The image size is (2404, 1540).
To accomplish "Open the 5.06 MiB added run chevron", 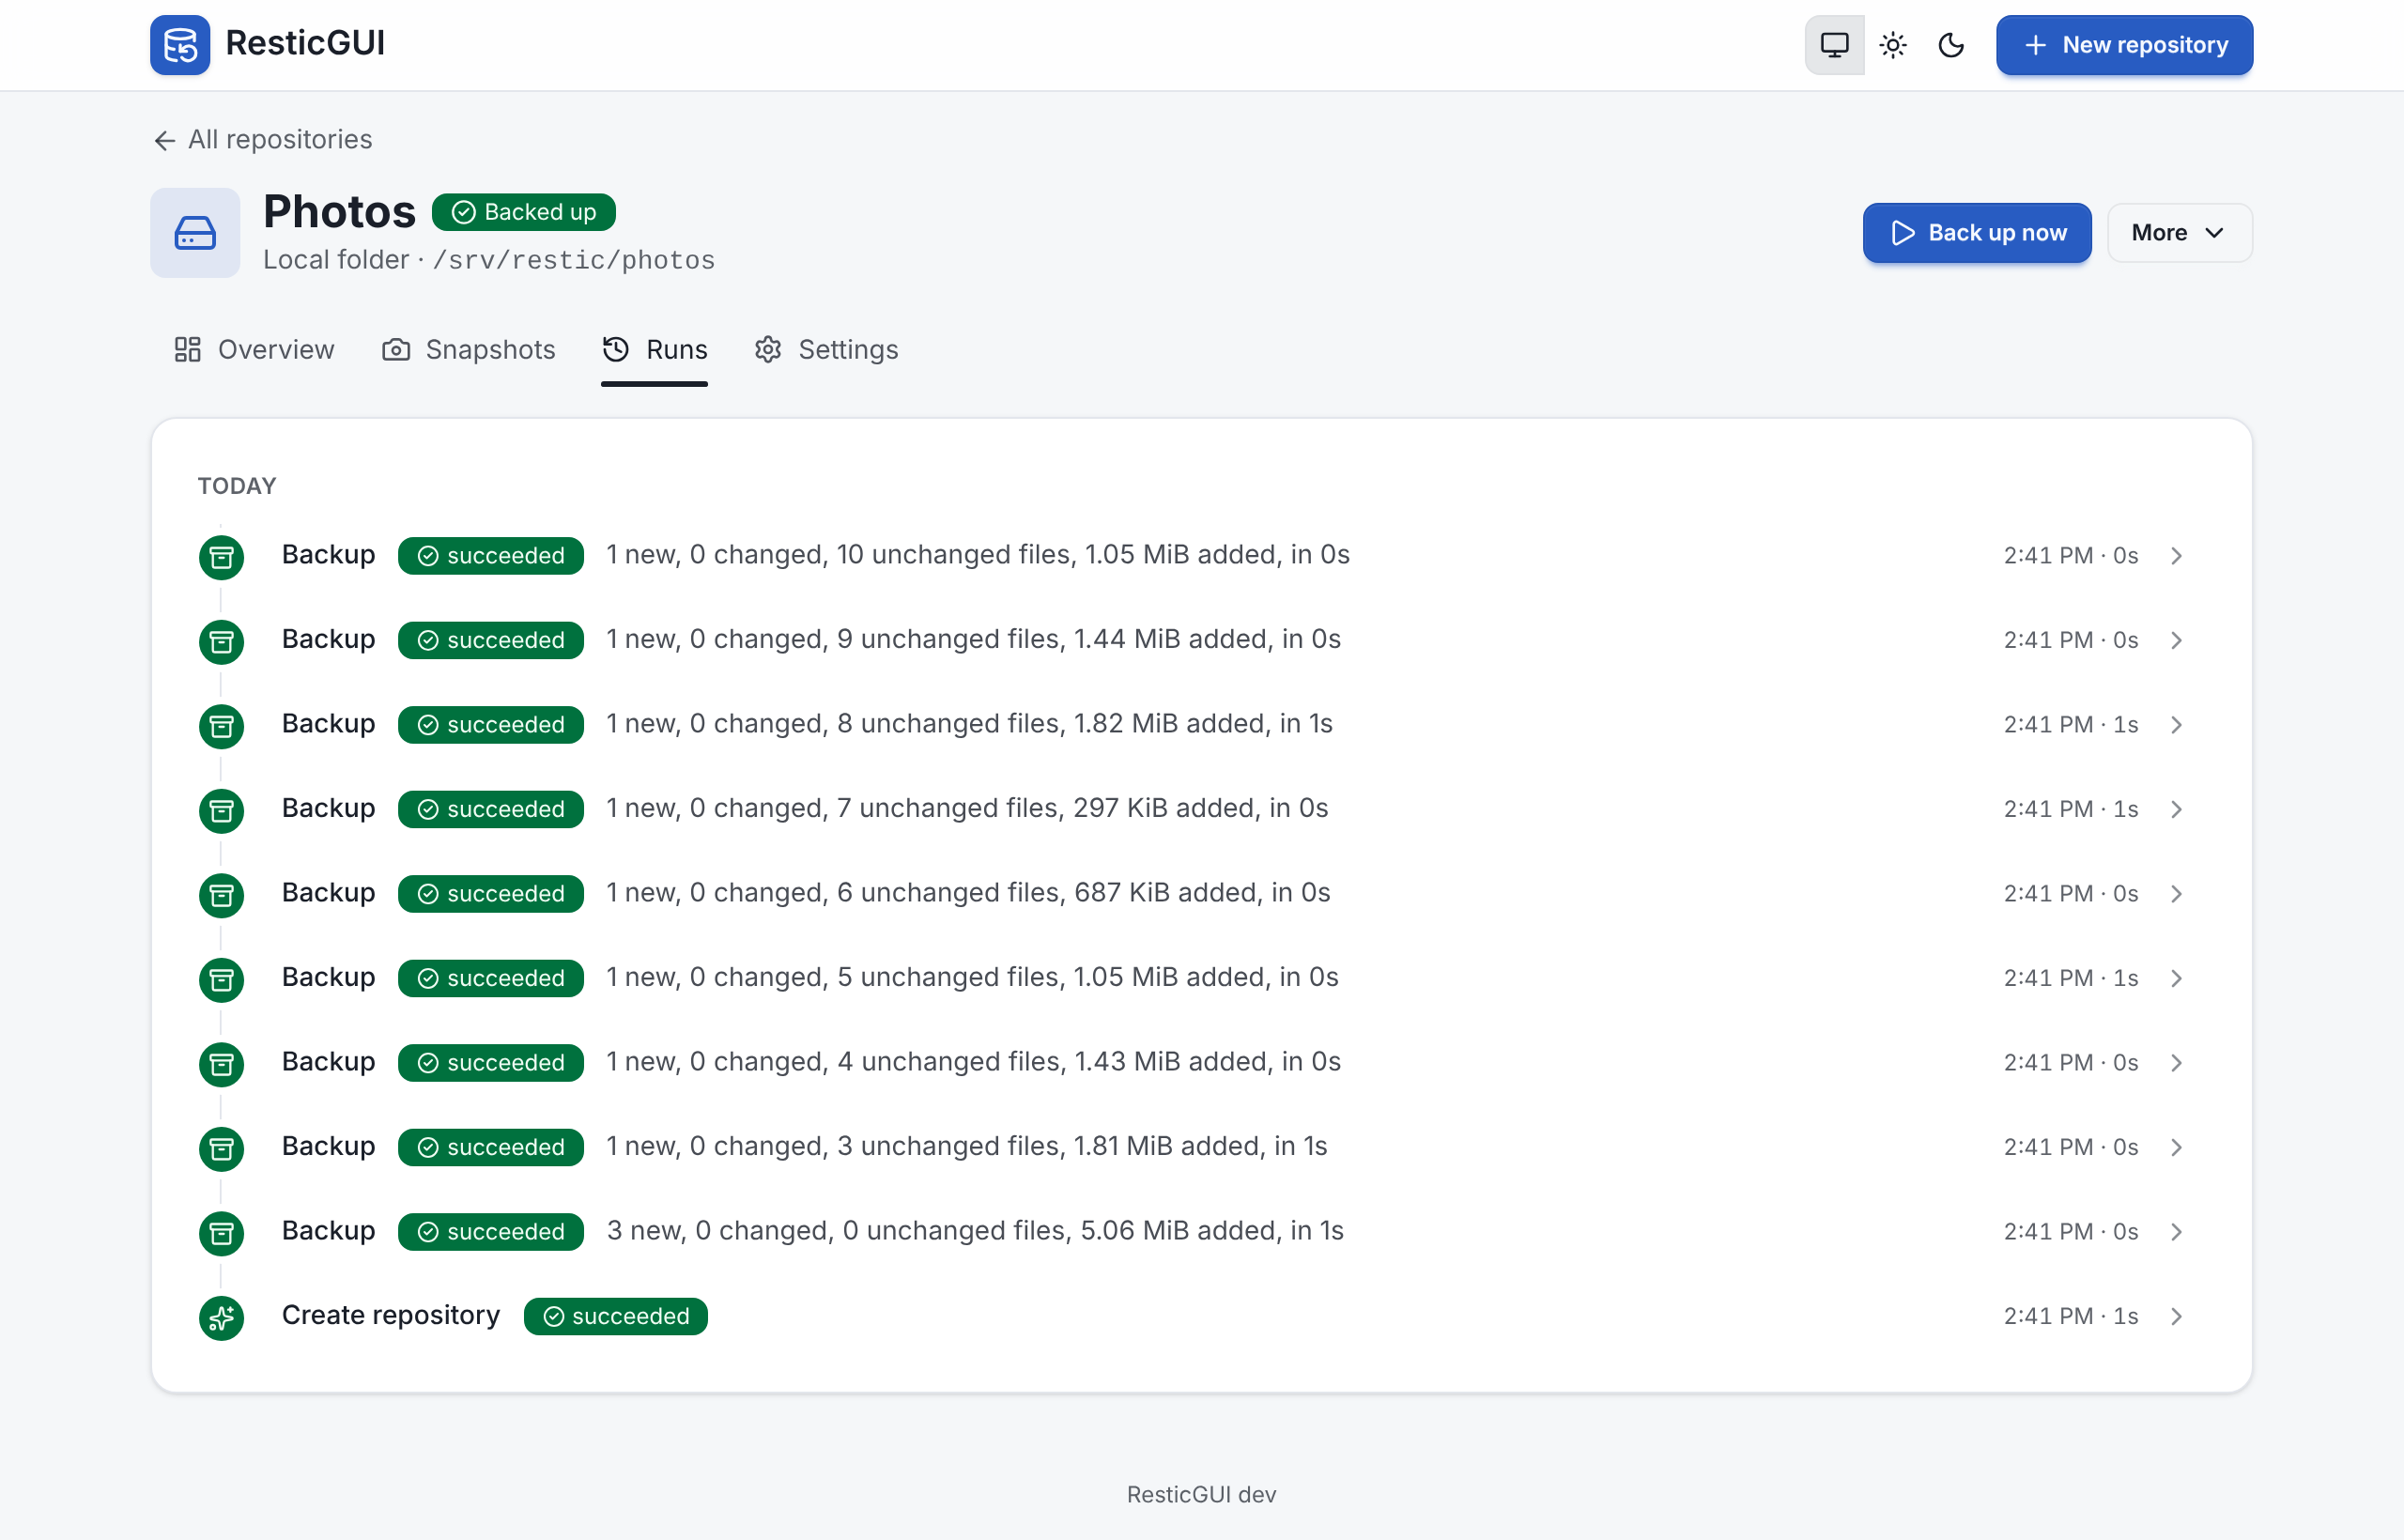I will click(x=2176, y=1231).
